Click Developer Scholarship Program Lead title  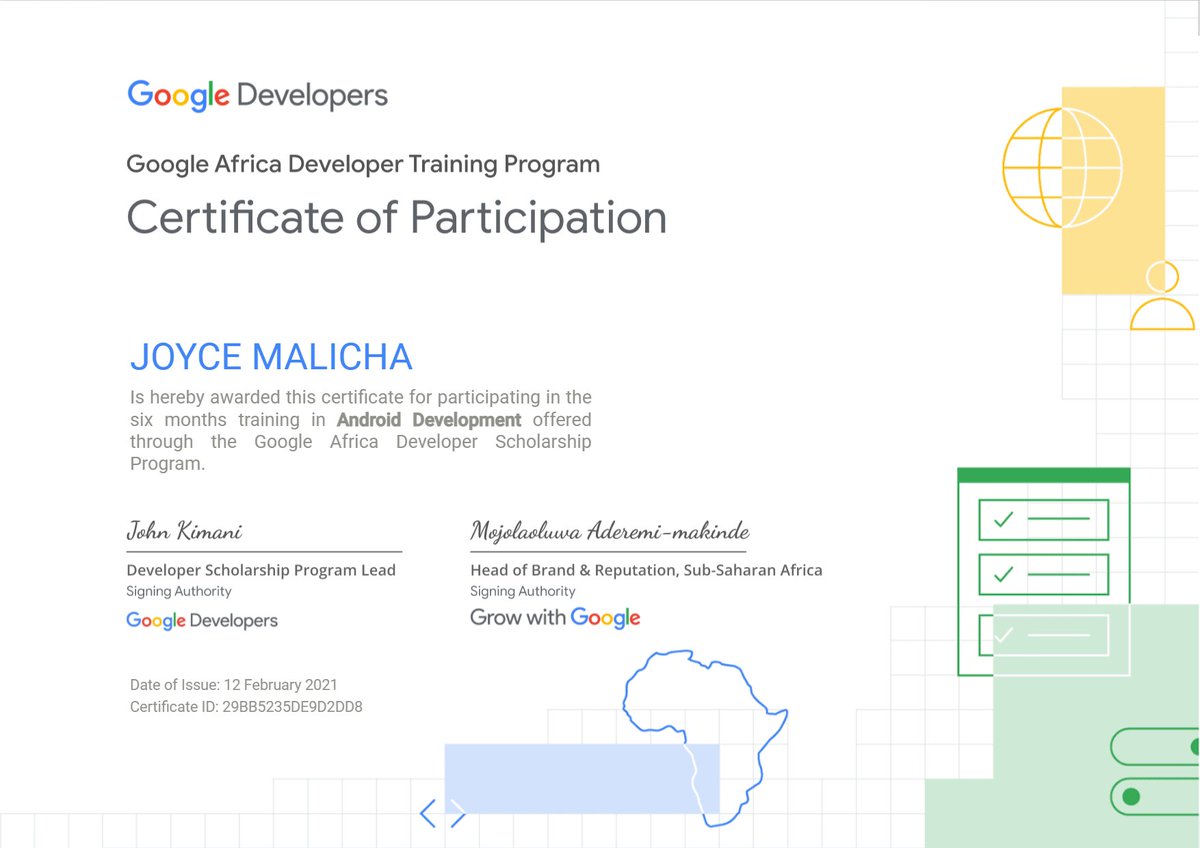(261, 571)
